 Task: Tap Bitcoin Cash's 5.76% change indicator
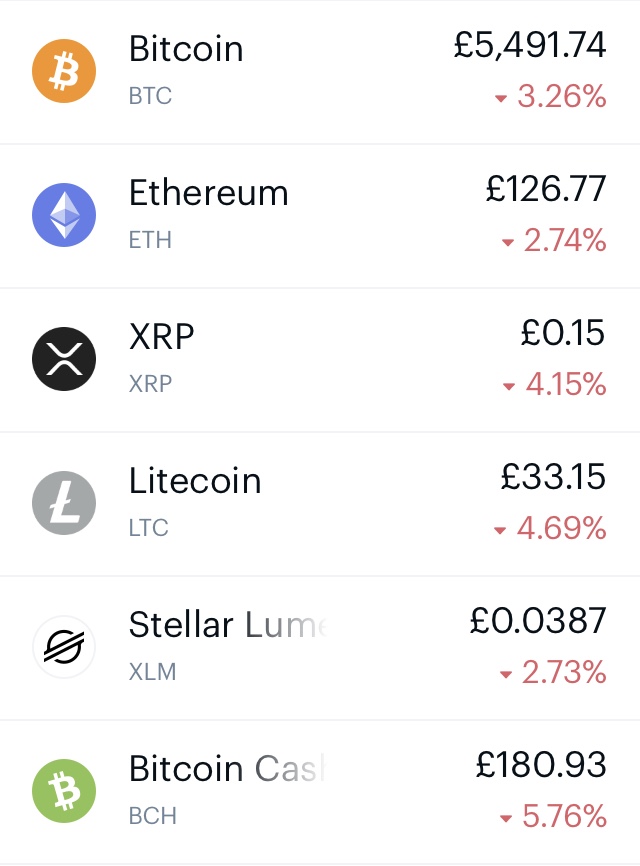(x=553, y=816)
